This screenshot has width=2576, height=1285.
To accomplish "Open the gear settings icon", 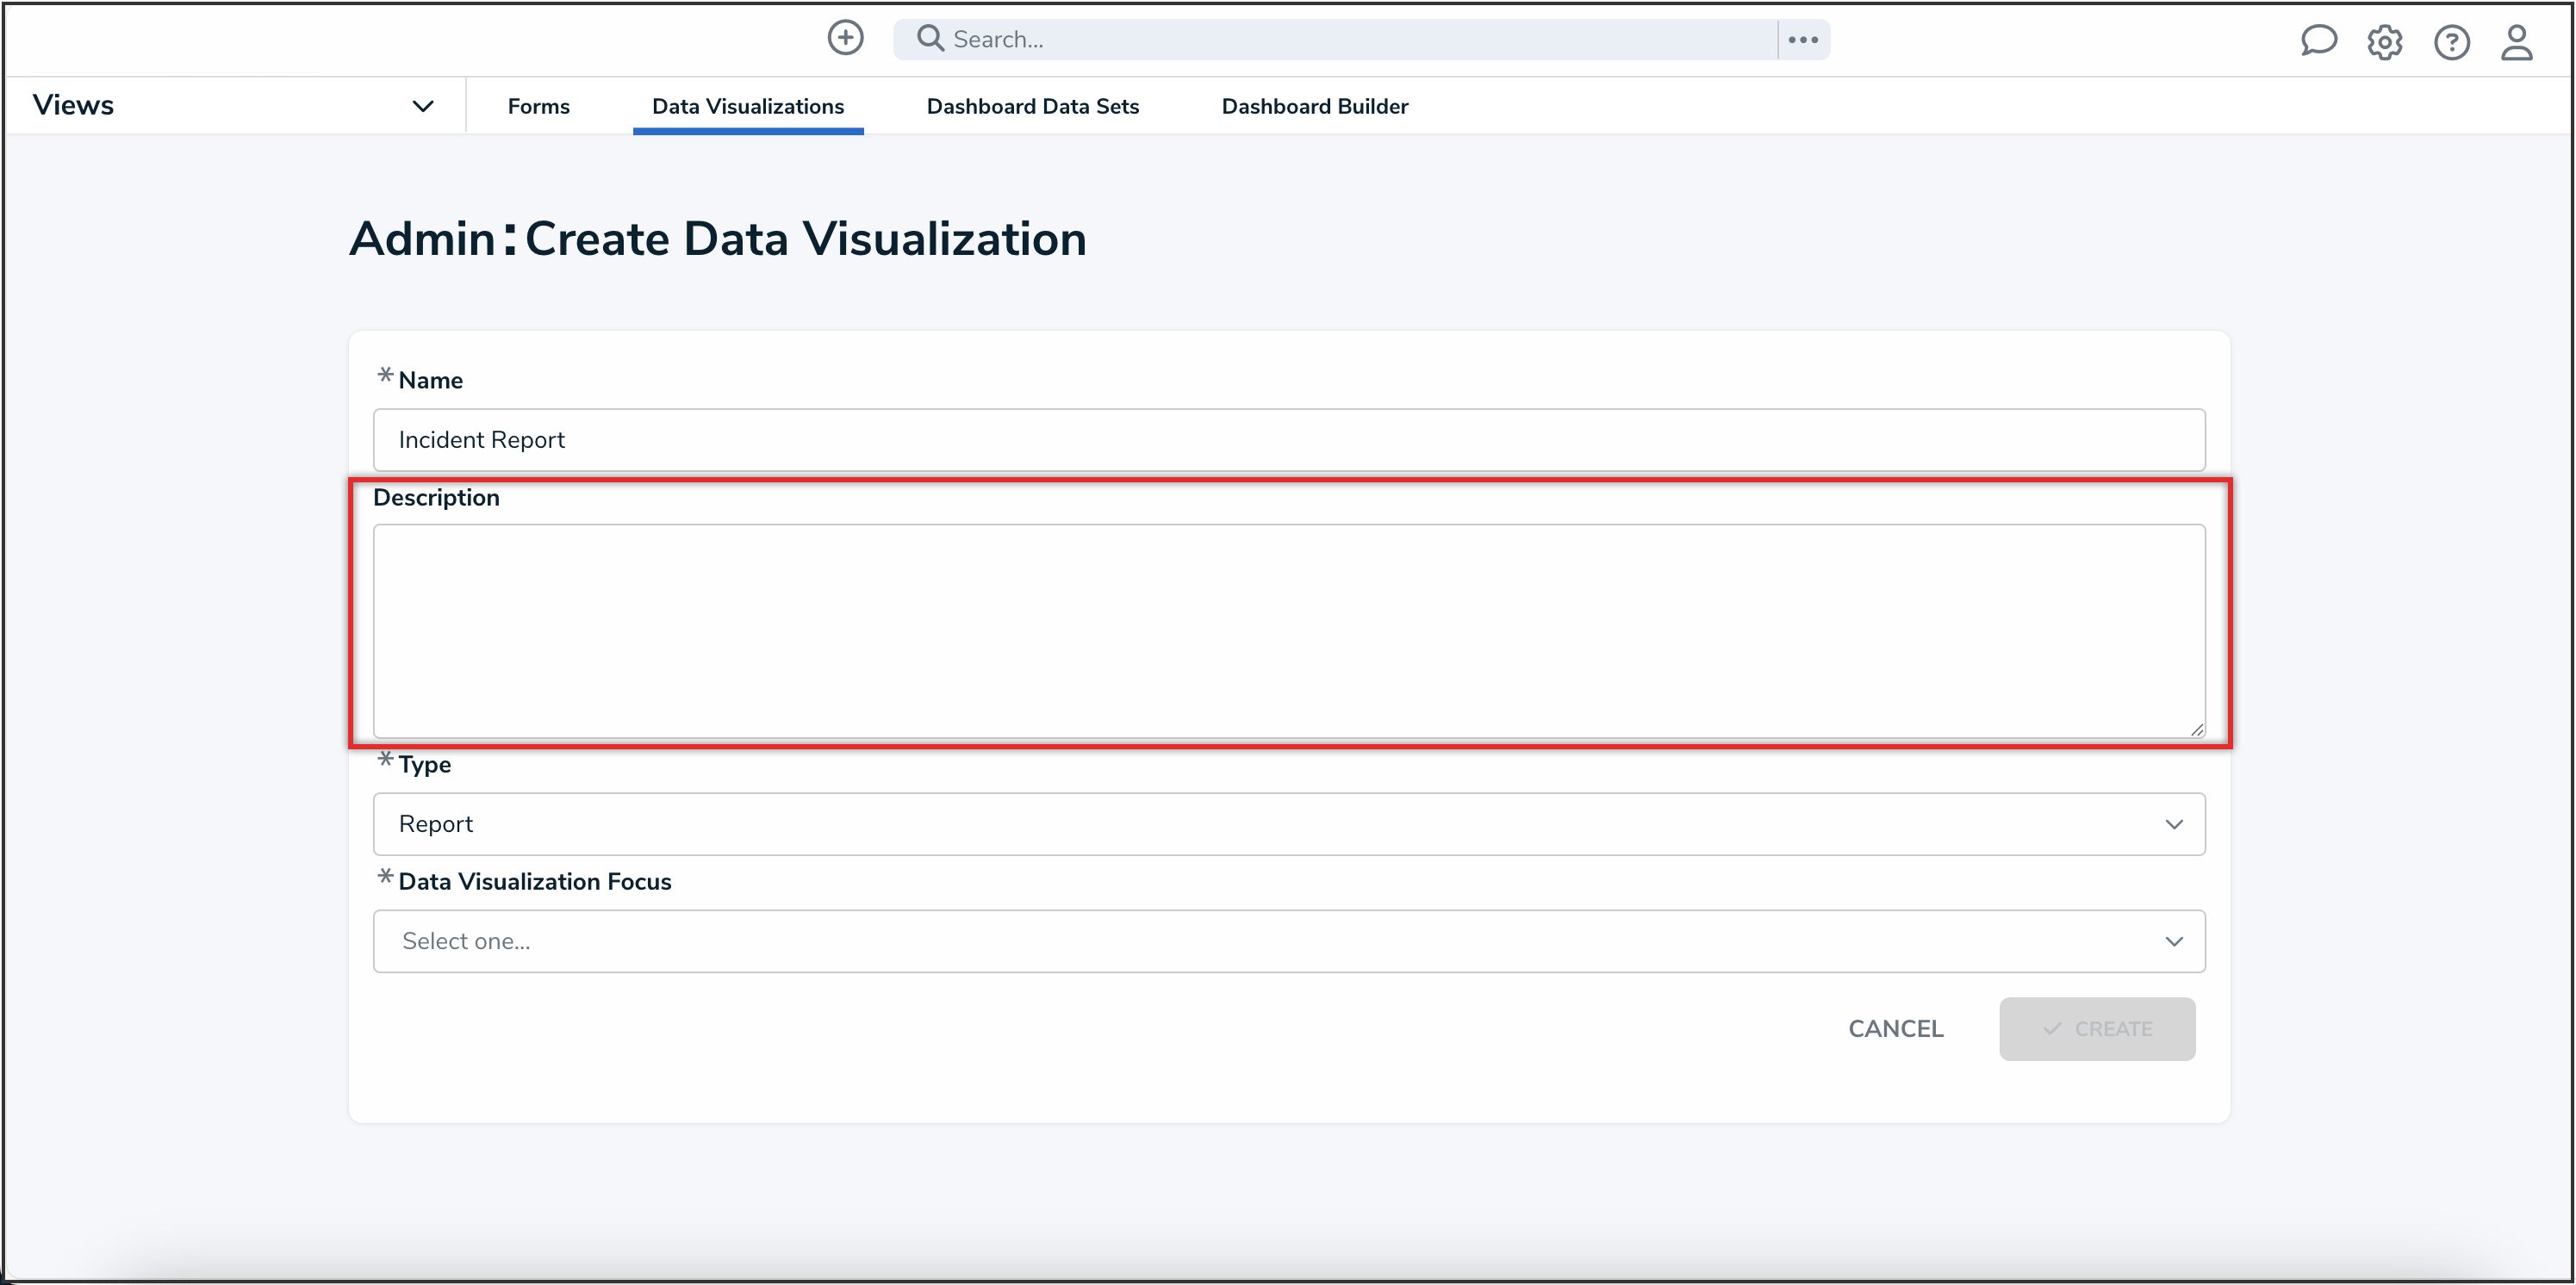I will click(2384, 42).
